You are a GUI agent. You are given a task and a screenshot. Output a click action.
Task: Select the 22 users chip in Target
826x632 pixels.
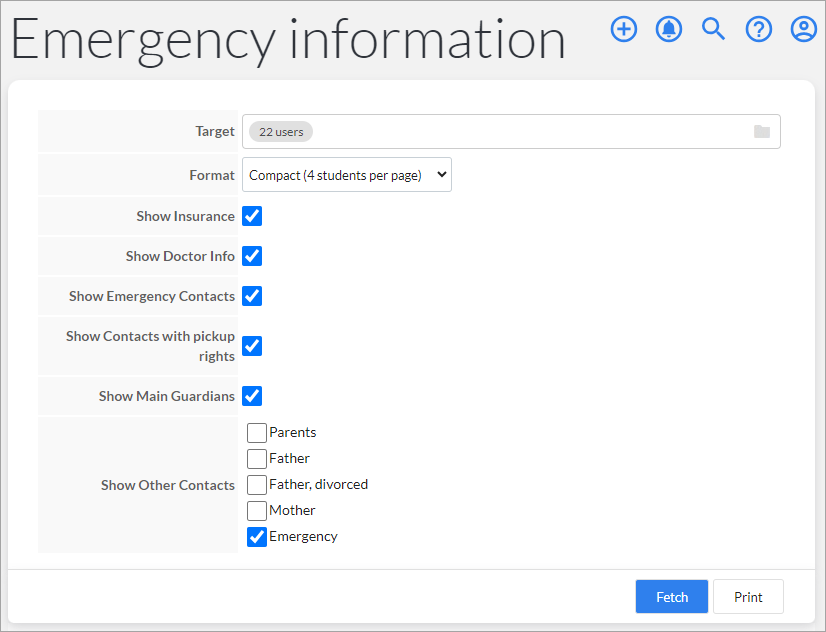coord(280,131)
